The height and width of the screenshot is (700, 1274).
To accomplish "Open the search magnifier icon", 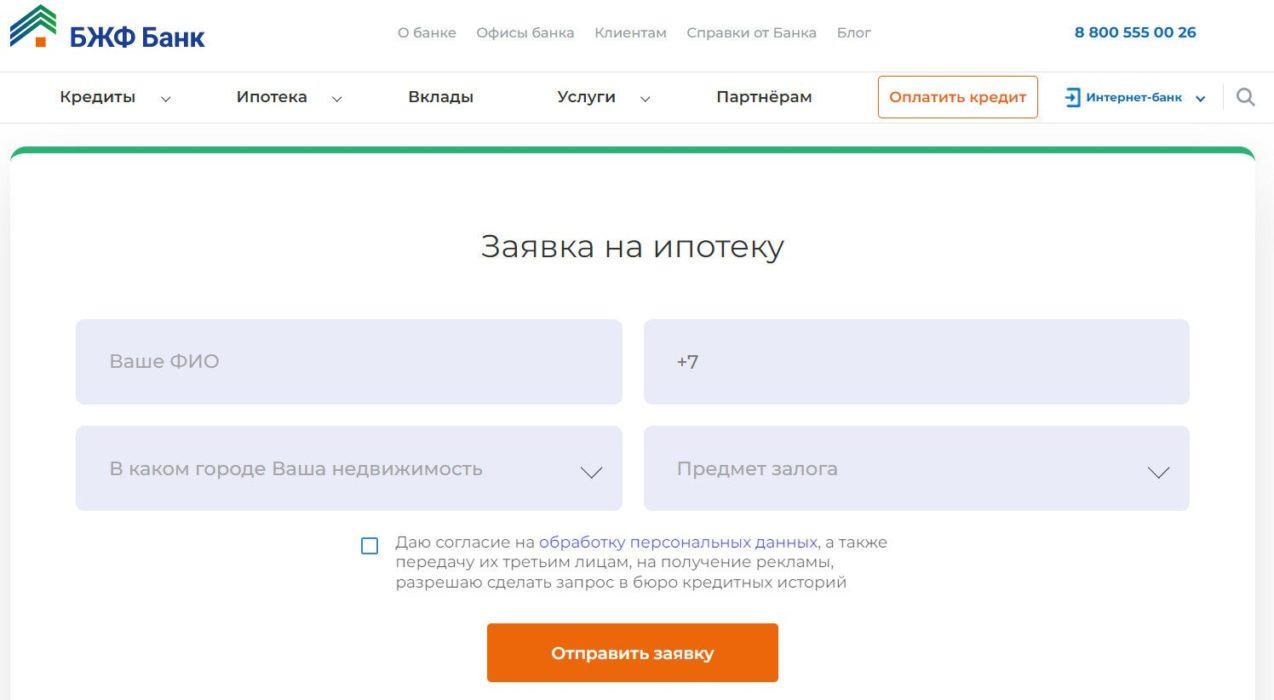I will [x=1245, y=97].
